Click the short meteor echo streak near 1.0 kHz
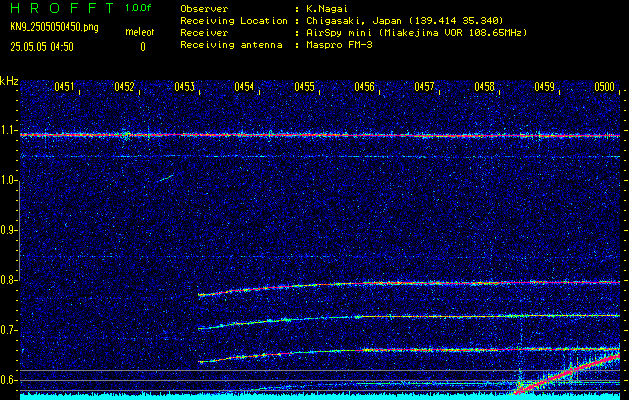629x400 pixels. click(x=164, y=178)
